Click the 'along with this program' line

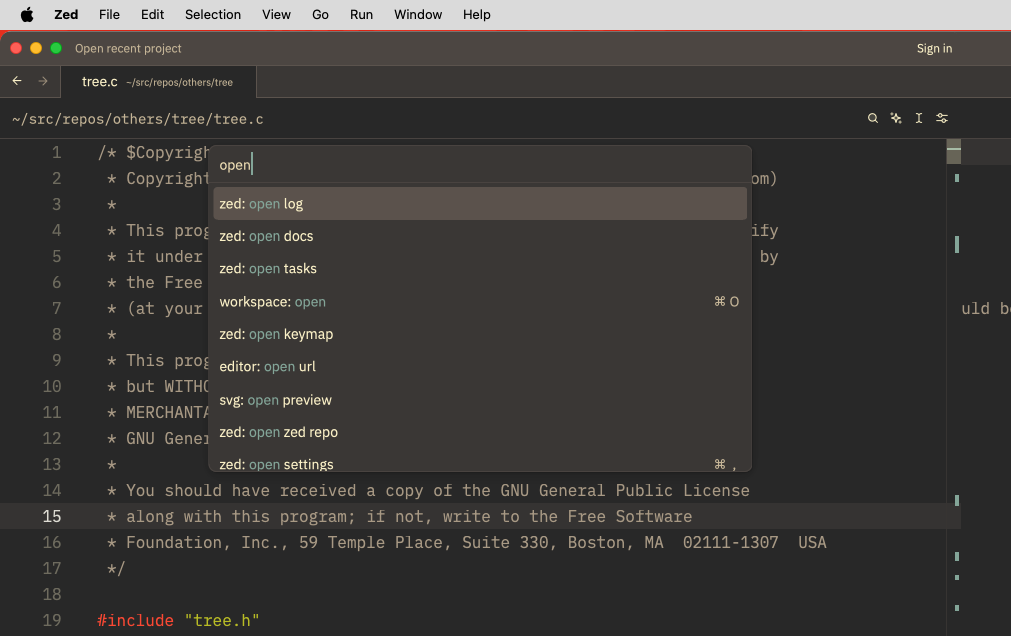pyautogui.click(x=399, y=517)
